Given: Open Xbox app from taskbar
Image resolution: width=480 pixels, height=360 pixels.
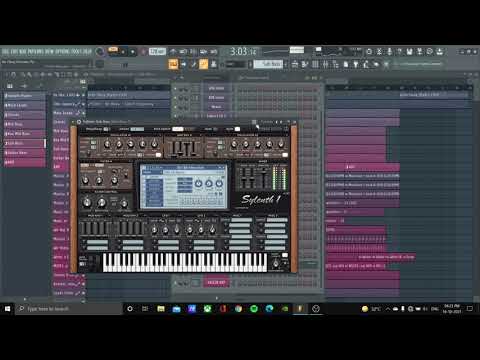Looking at the screenshot, I should [207, 309].
